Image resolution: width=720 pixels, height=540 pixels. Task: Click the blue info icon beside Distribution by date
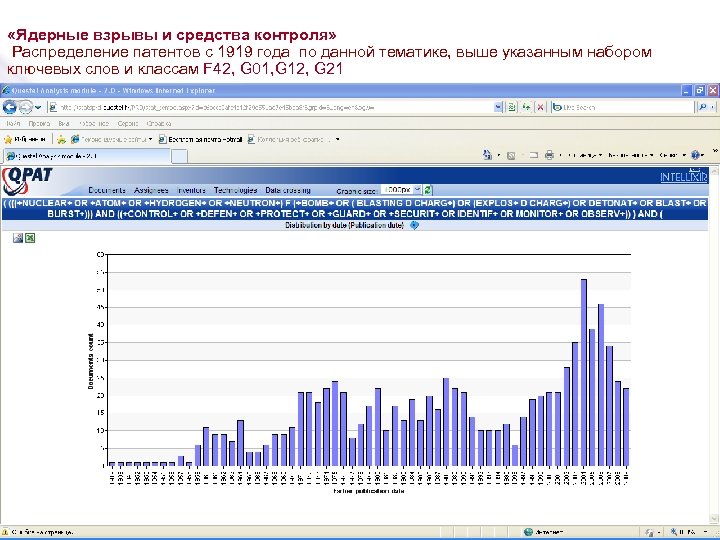tap(414, 225)
